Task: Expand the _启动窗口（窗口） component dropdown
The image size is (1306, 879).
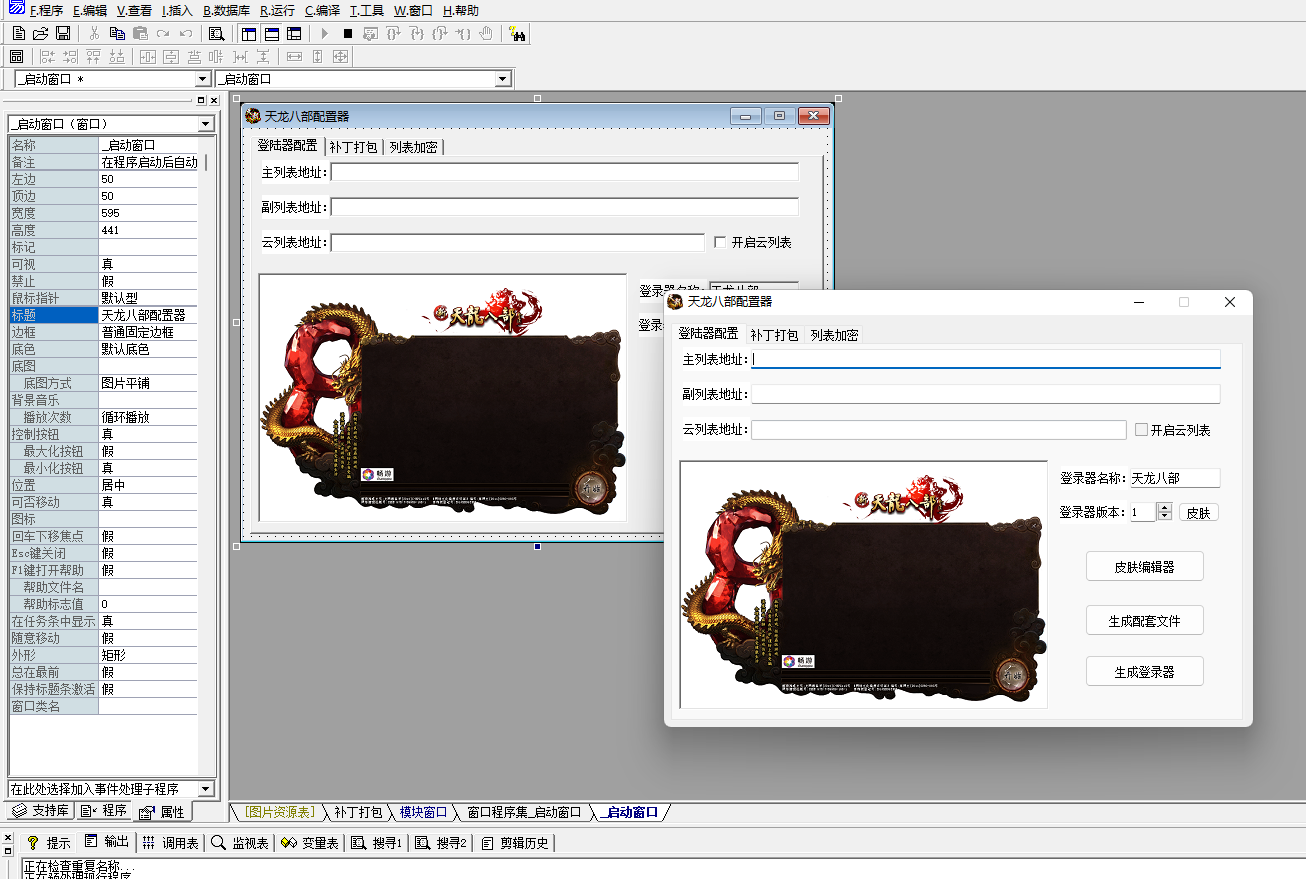Action: (x=206, y=124)
